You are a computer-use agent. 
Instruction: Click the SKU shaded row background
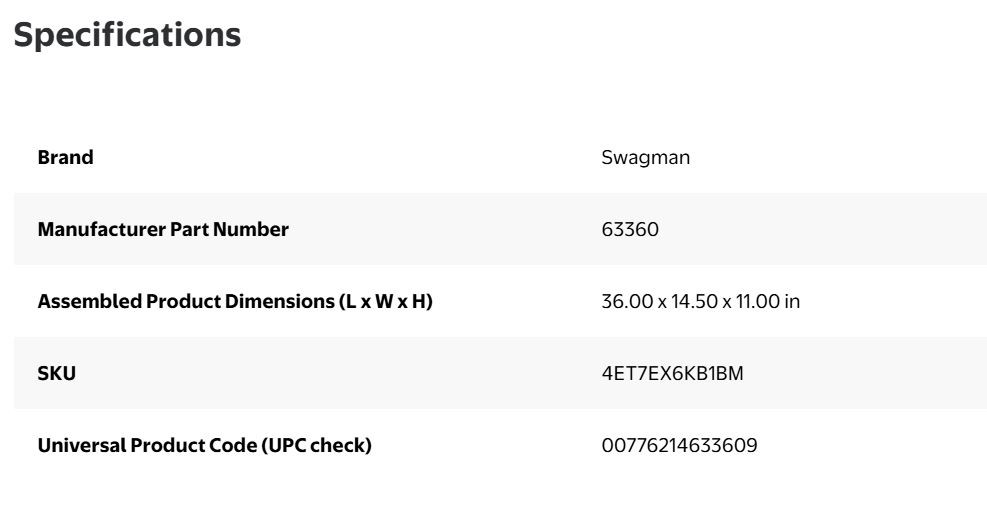(500, 373)
